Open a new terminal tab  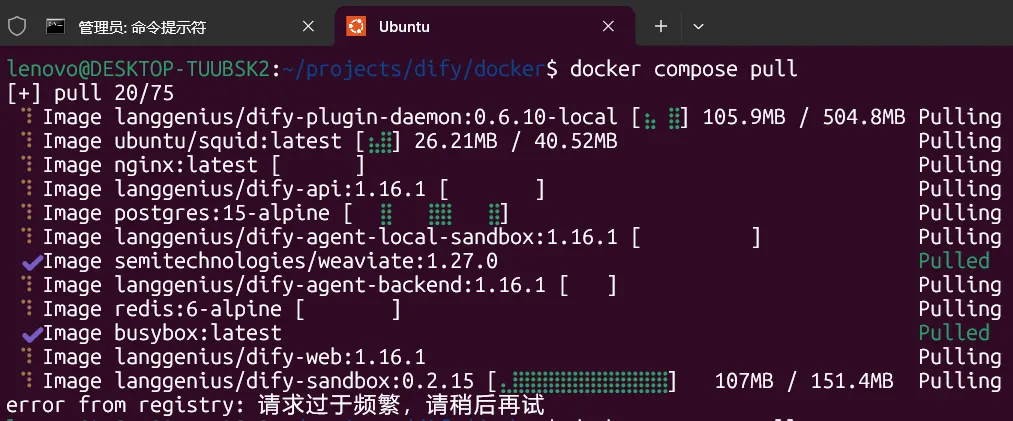pos(660,26)
